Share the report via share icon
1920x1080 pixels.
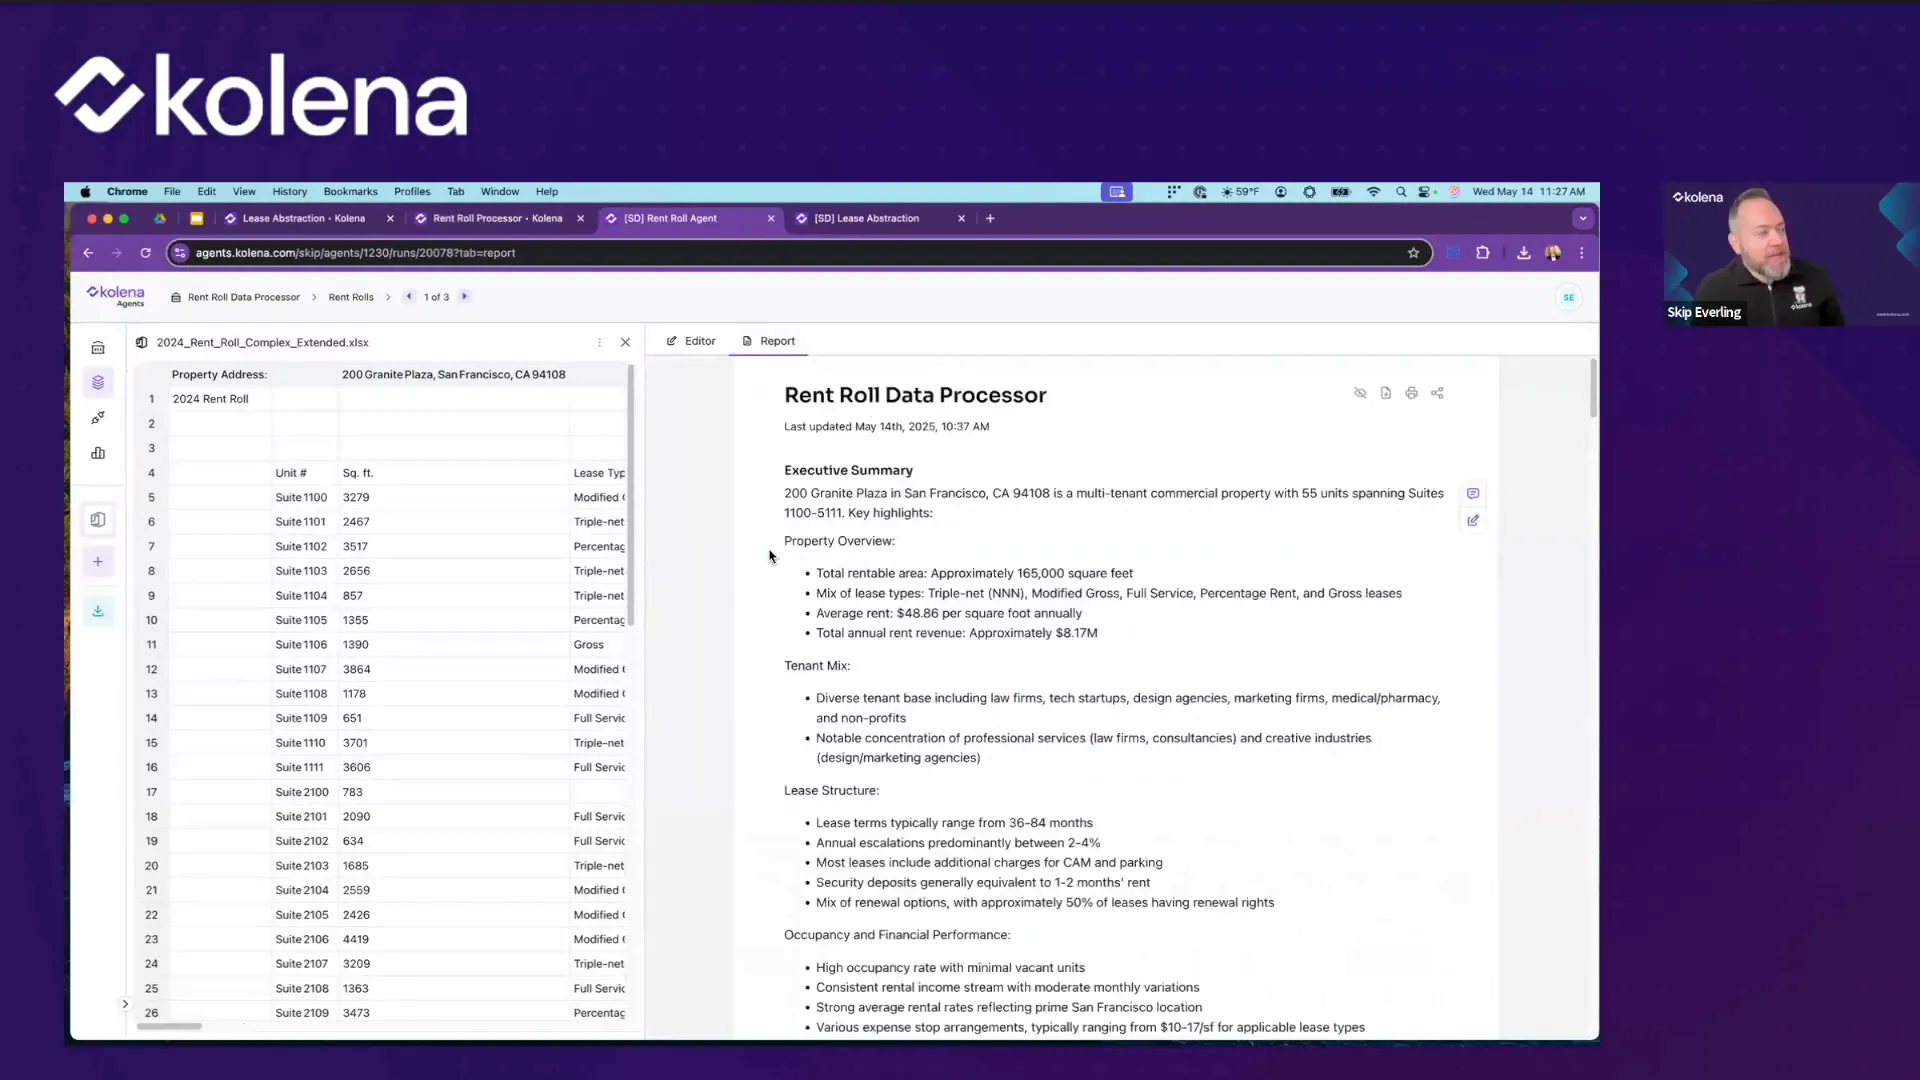[x=1437, y=393]
